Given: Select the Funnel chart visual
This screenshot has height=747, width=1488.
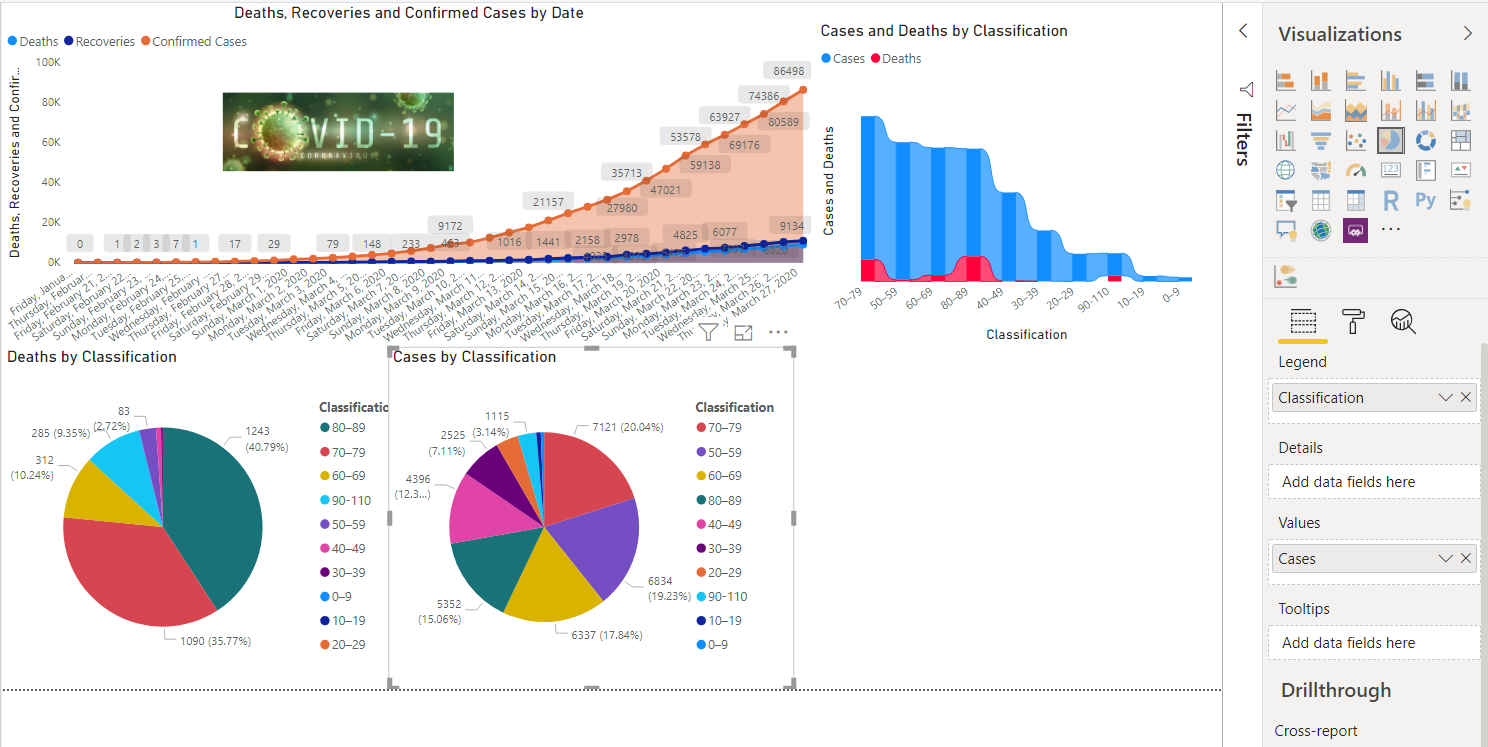Looking at the screenshot, I should pos(1321,141).
